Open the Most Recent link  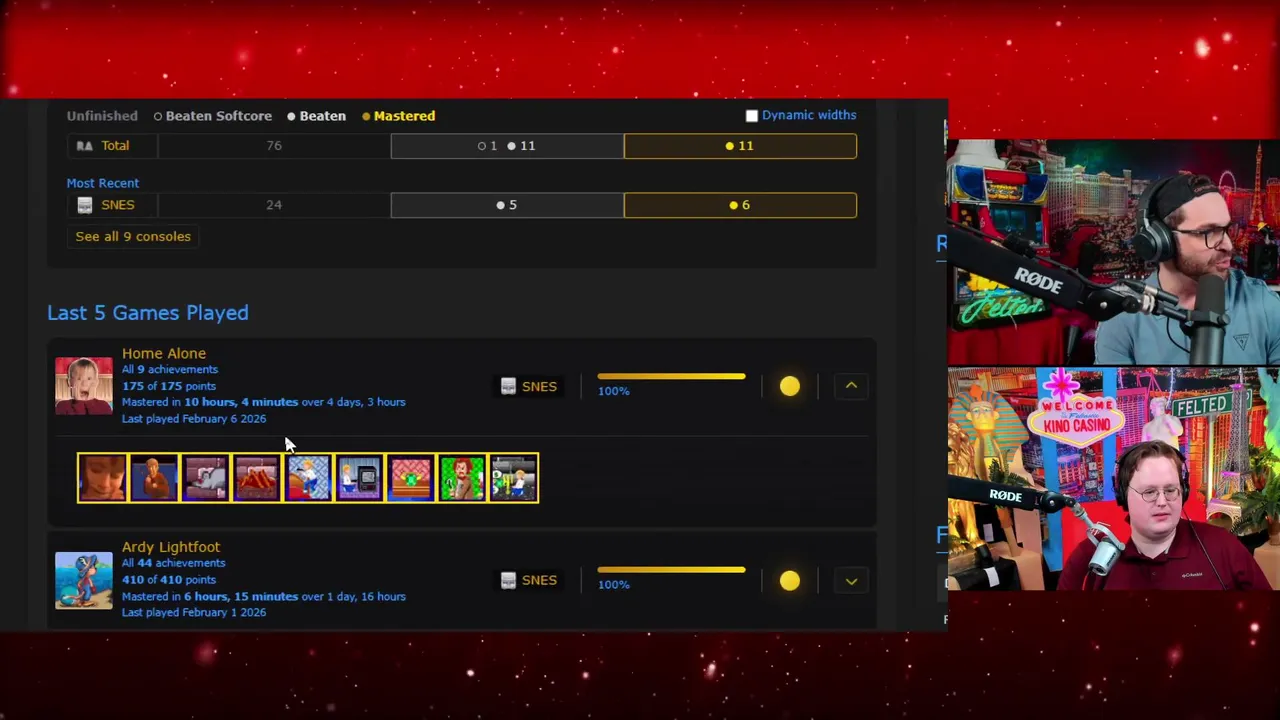click(103, 183)
